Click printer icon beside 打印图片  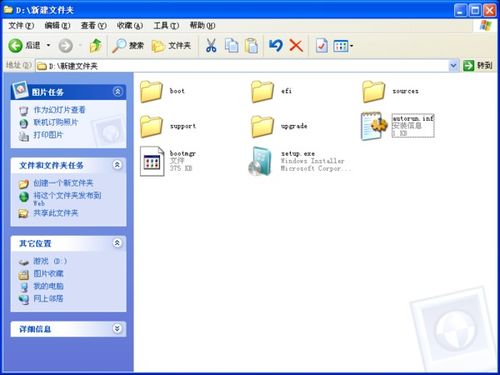pos(24,135)
